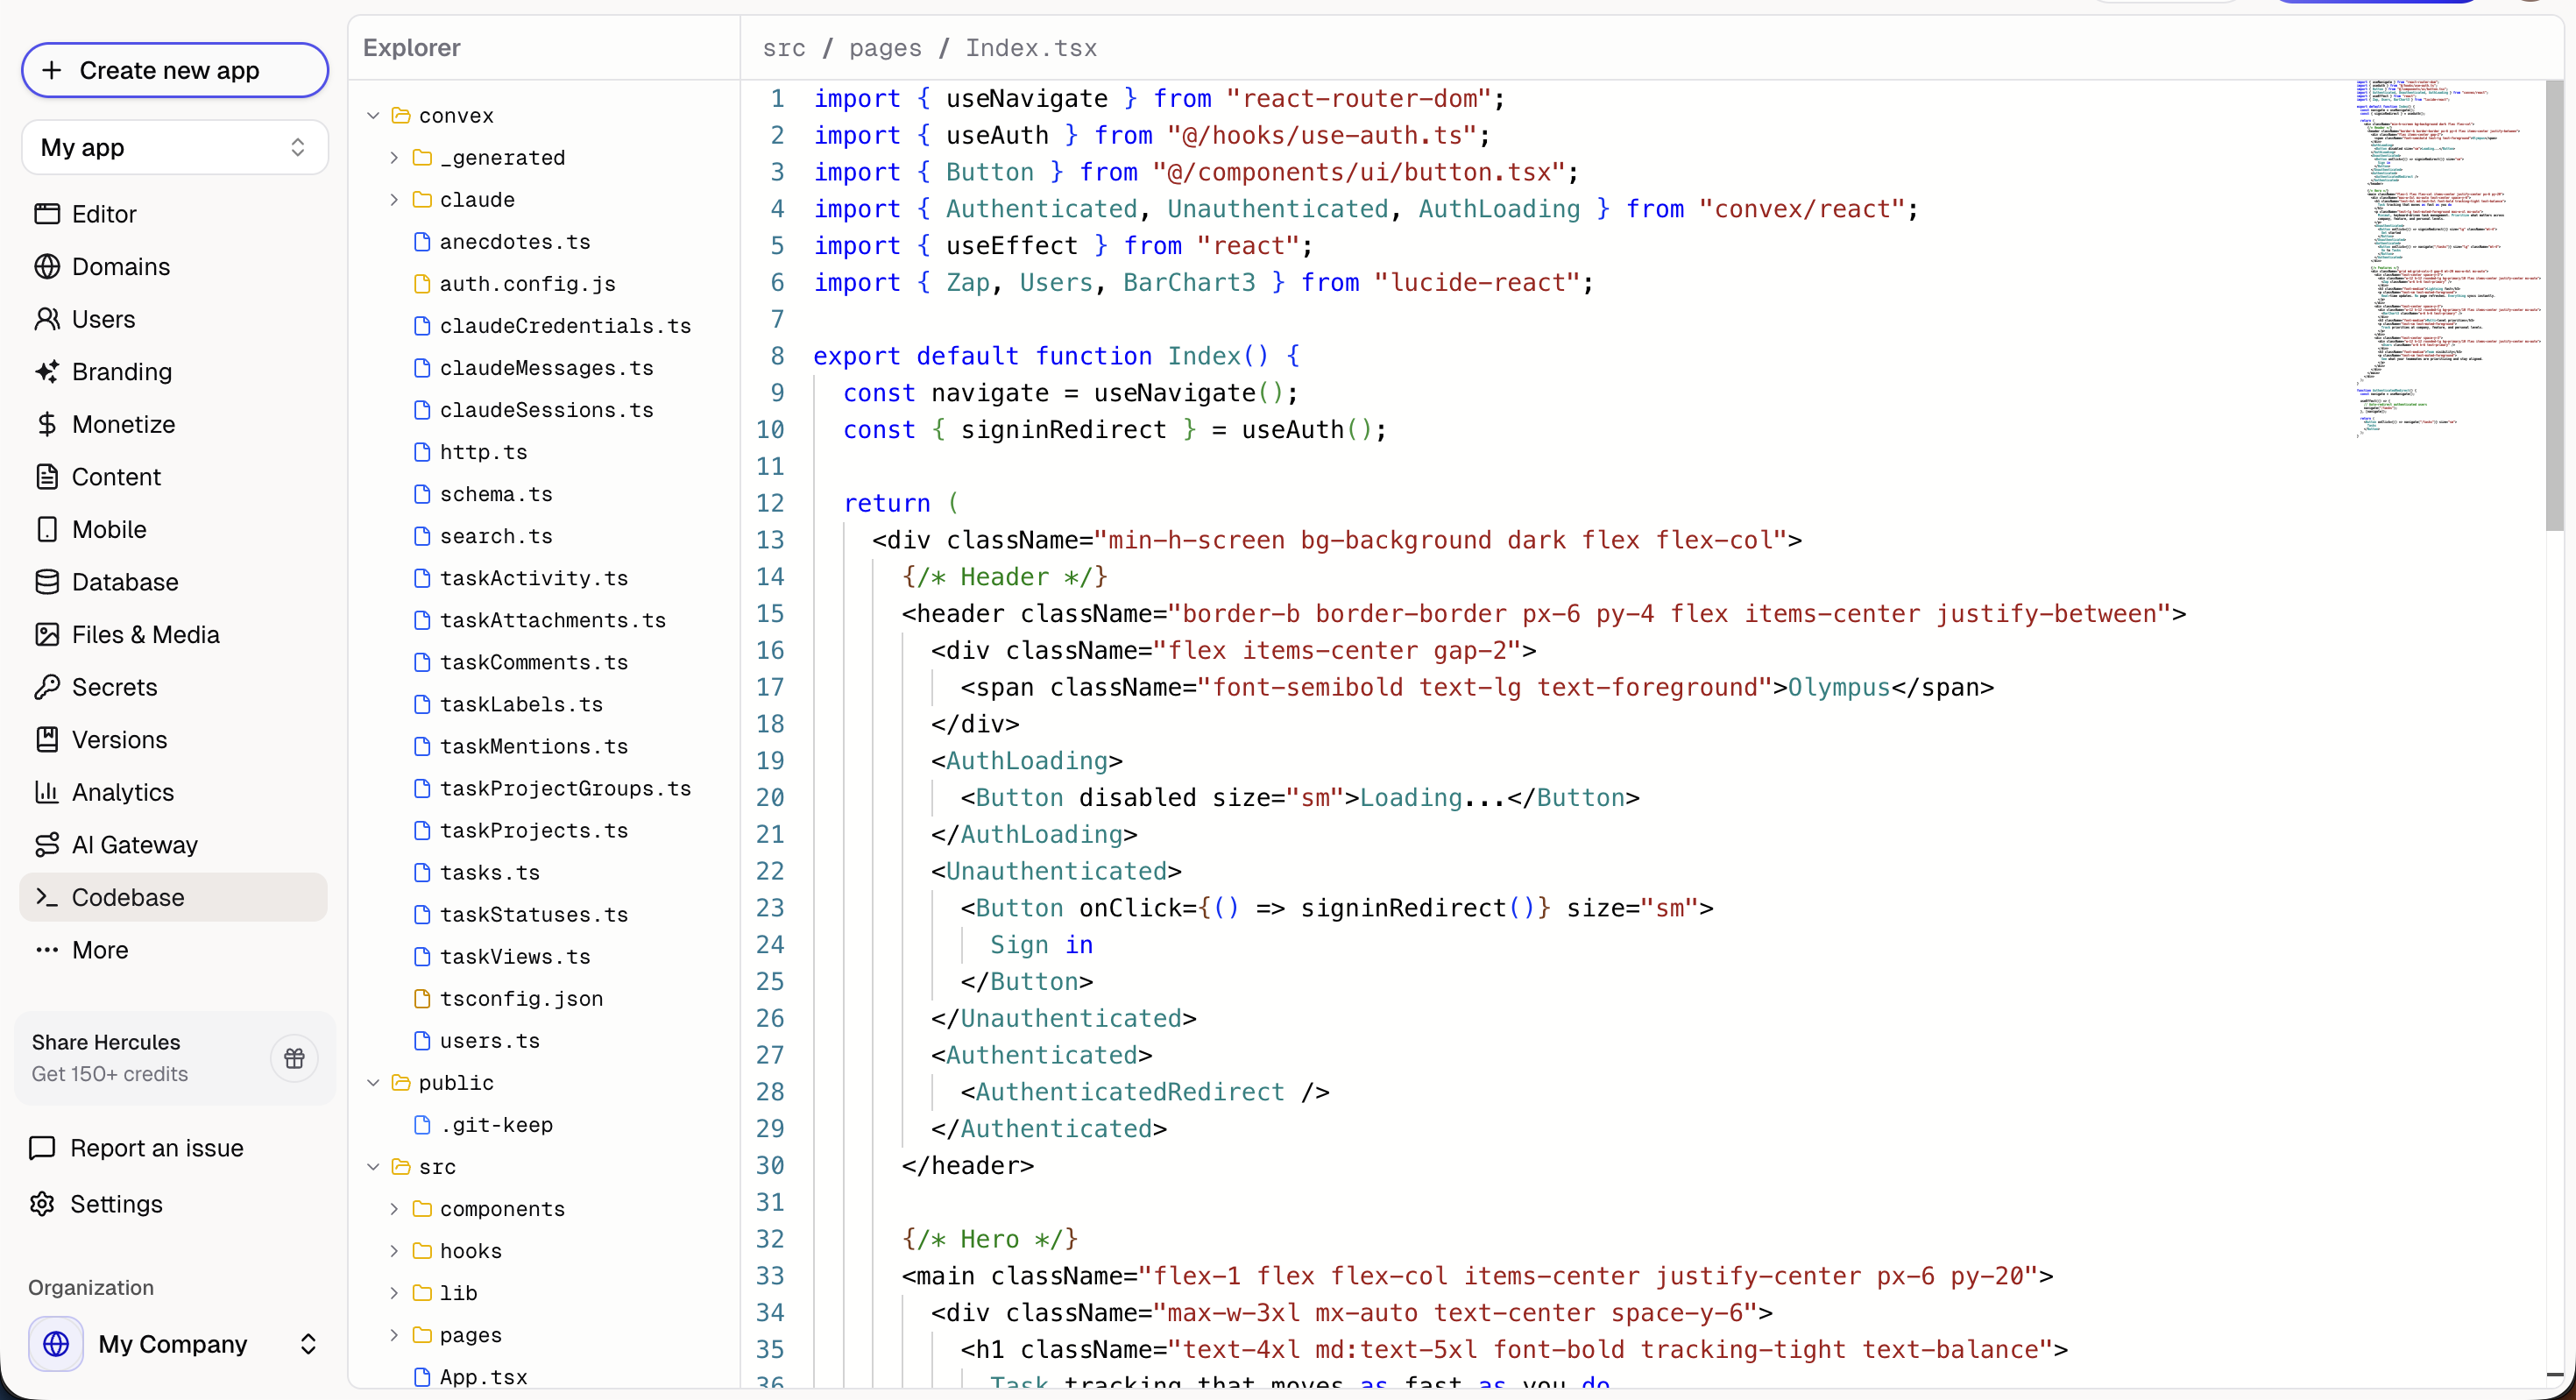The height and width of the screenshot is (1400, 2576).
Task: Select the Users people icon
Action: (x=48, y=318)
